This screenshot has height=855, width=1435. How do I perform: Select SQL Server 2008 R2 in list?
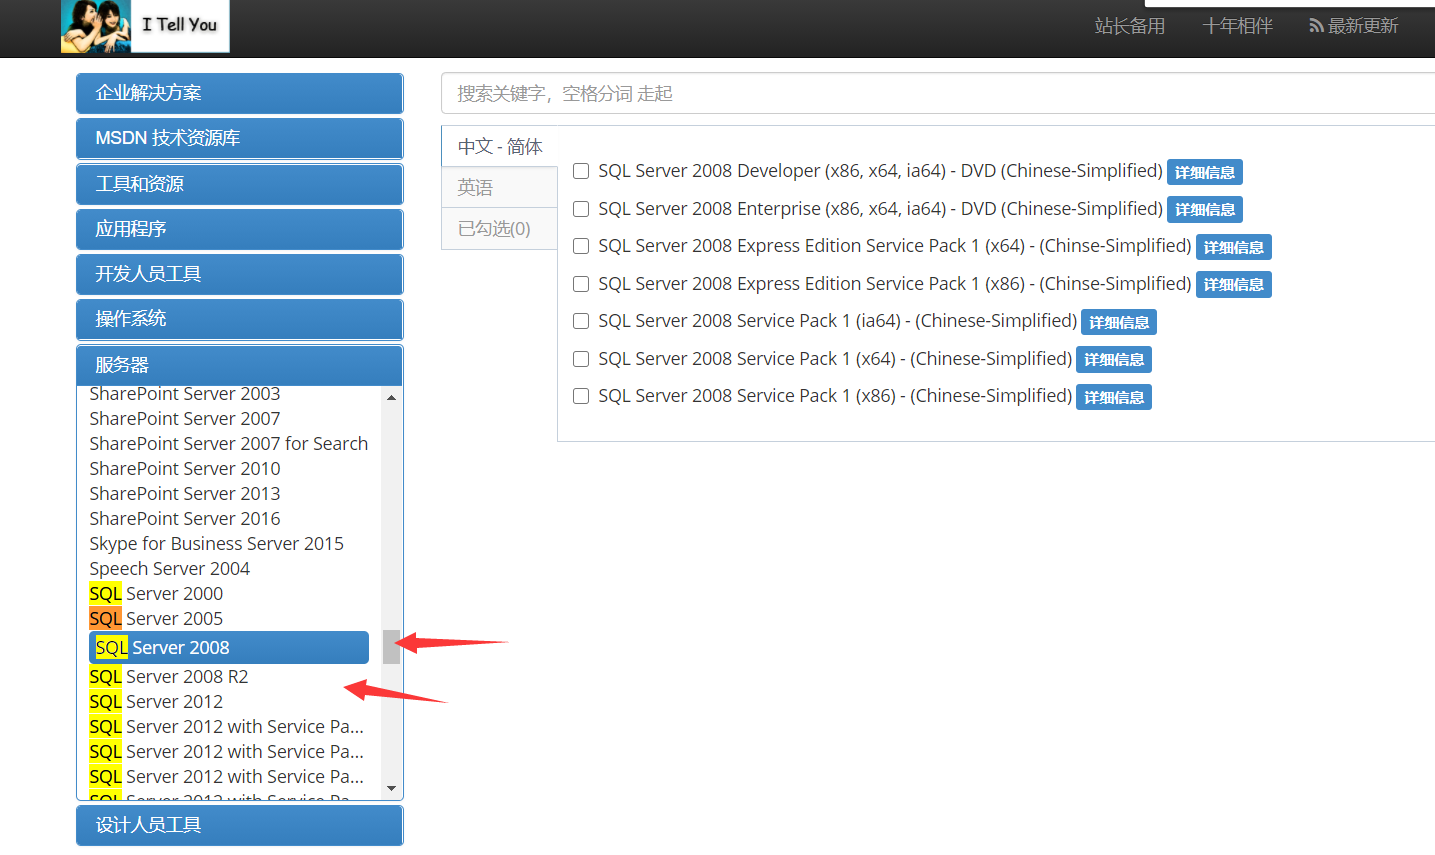tap(169, 677)
